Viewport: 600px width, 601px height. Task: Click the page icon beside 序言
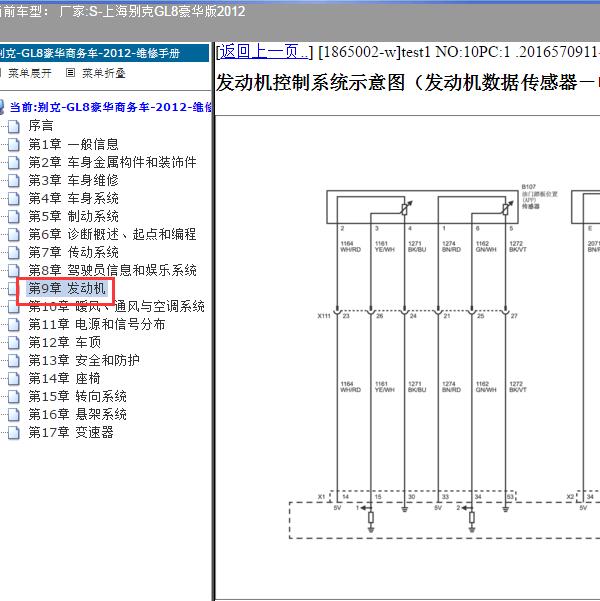tap(13, 126)
